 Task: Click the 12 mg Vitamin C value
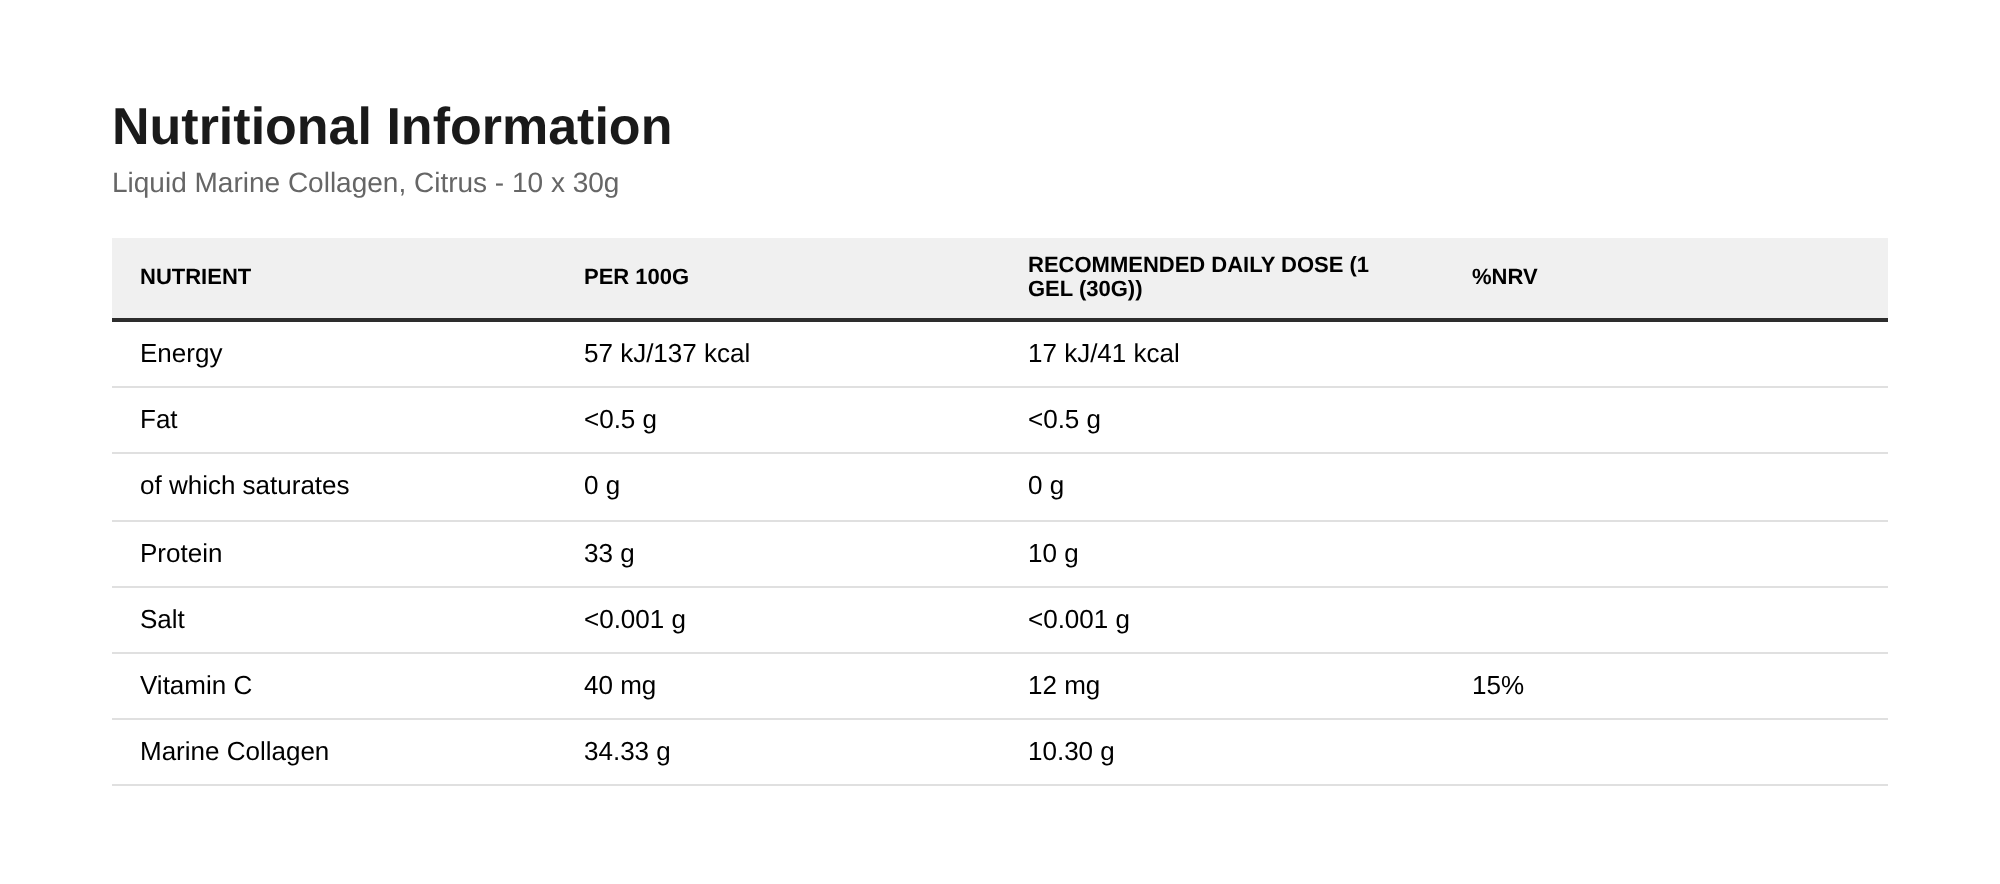[x=1064, y=686]
